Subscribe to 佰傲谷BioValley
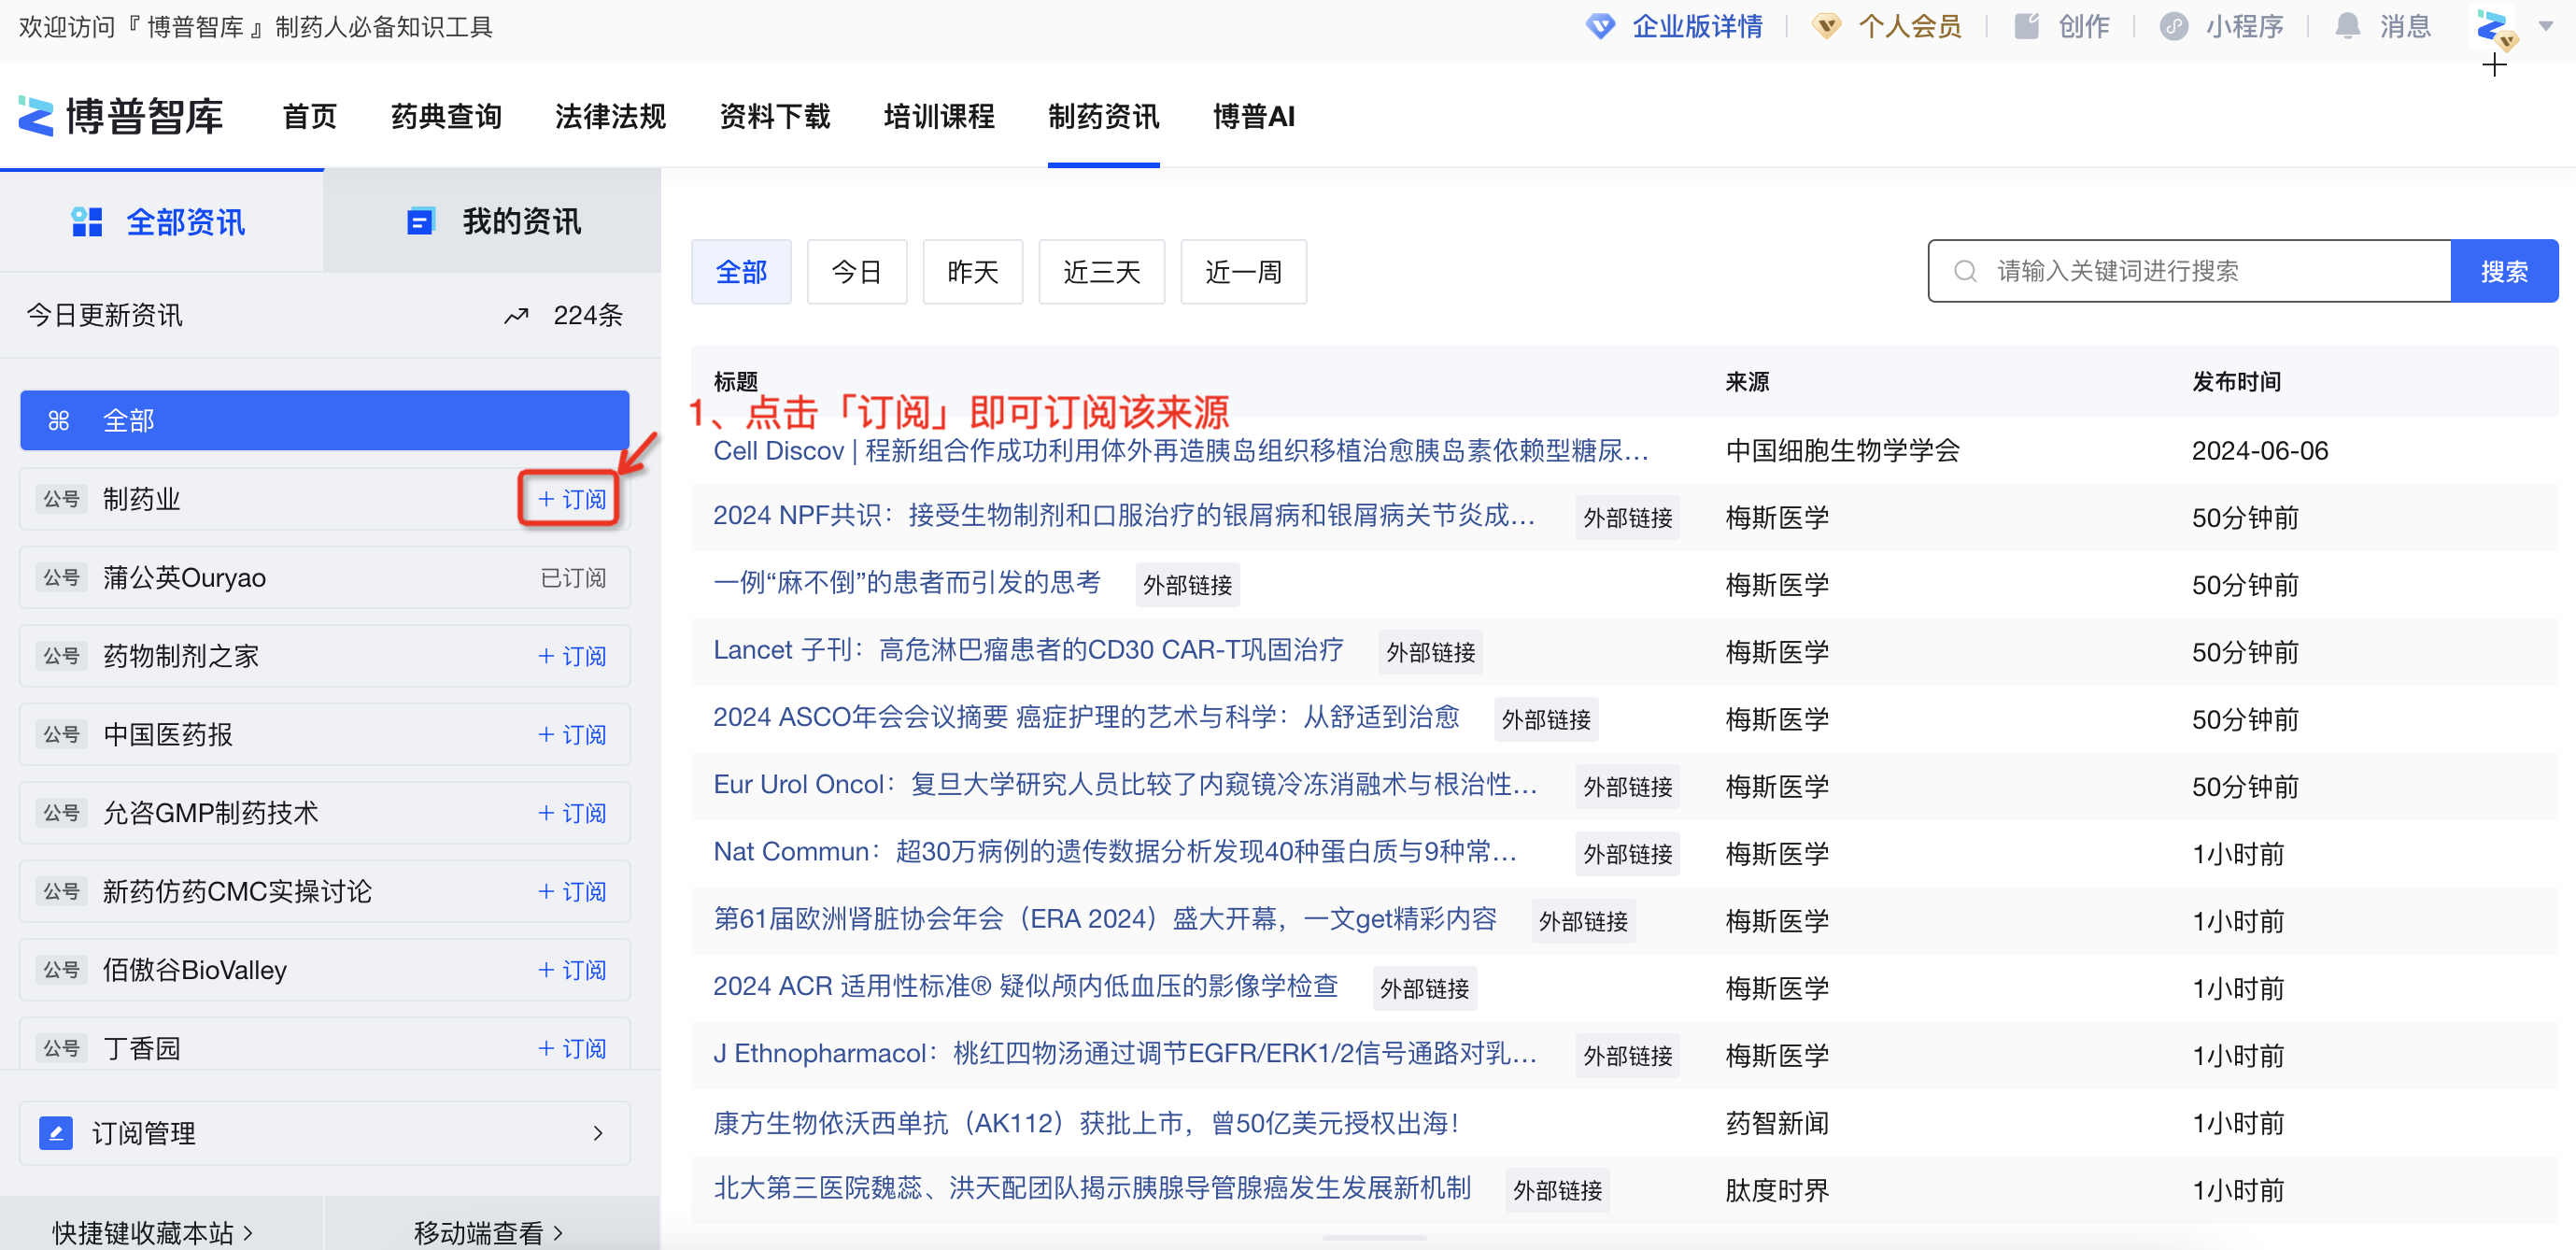 572,970
